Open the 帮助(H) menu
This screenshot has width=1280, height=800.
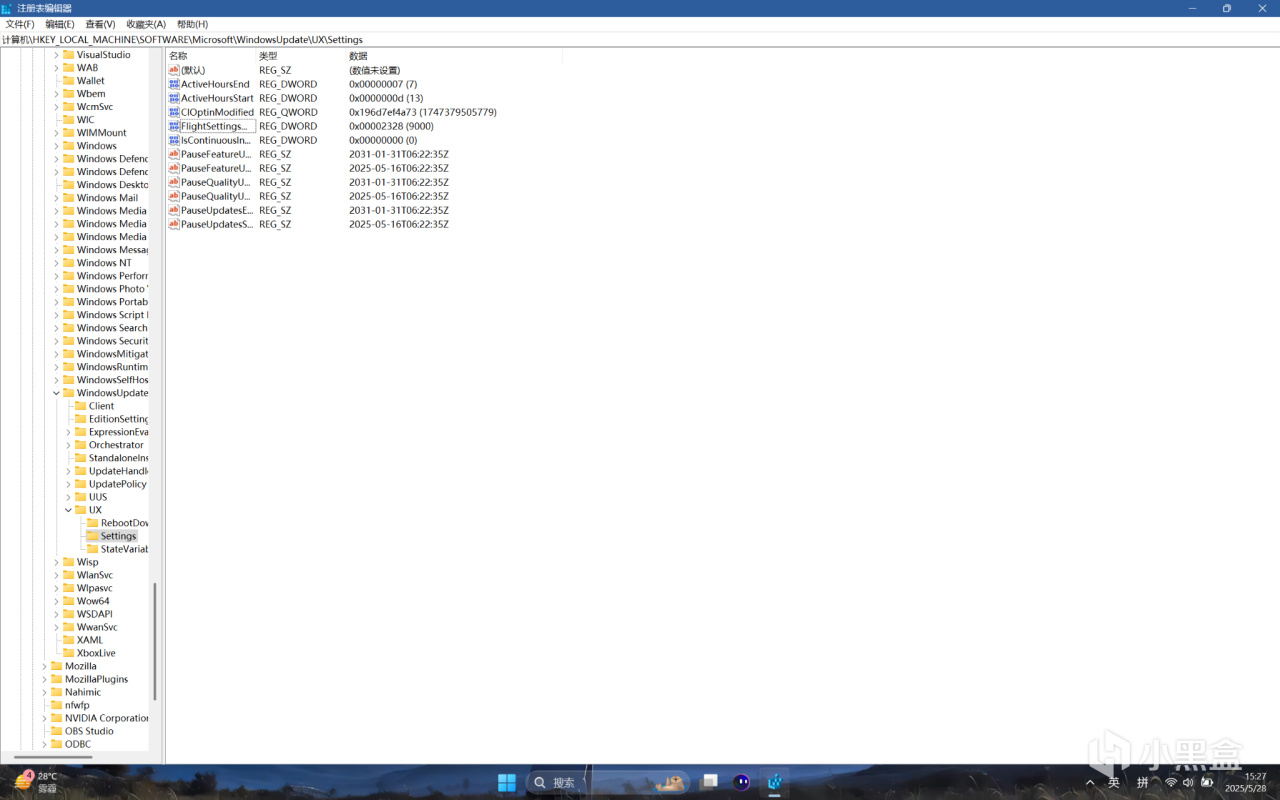[x=192, y=24]
